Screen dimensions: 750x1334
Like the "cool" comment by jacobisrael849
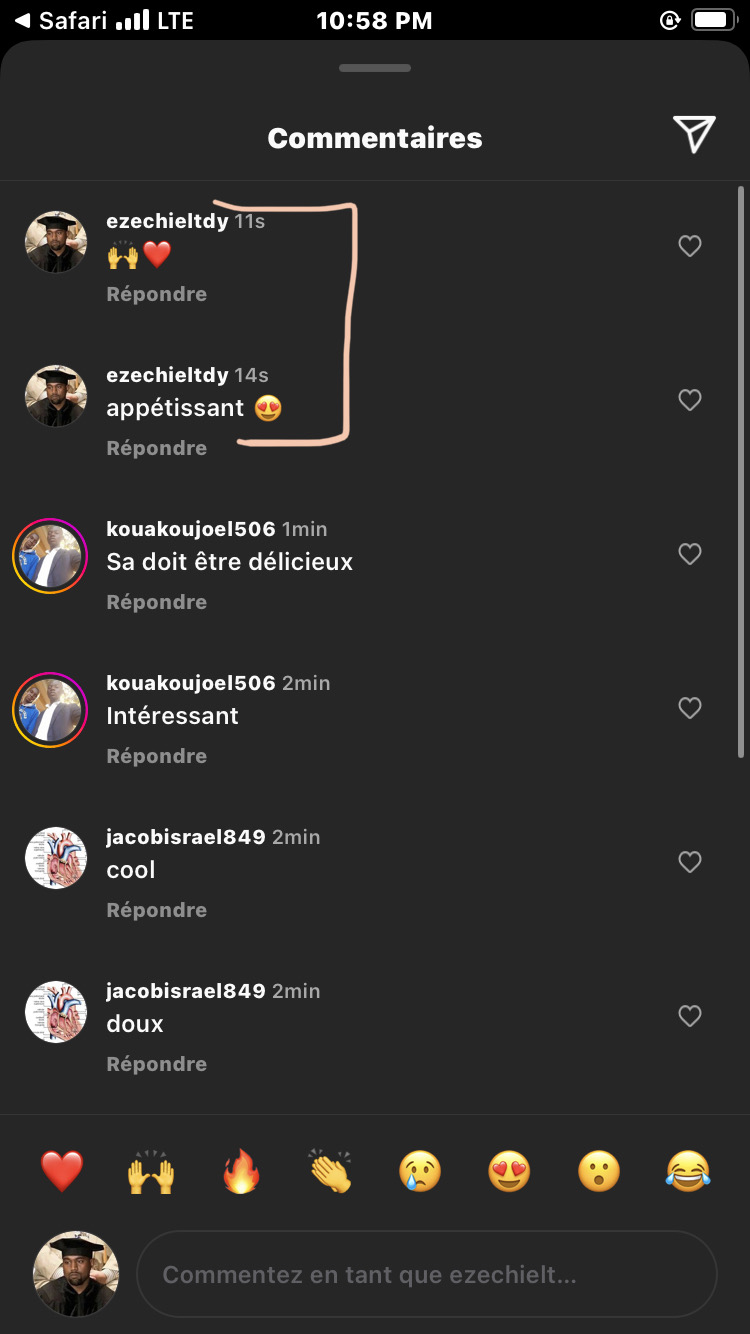[x=690, y=862]
